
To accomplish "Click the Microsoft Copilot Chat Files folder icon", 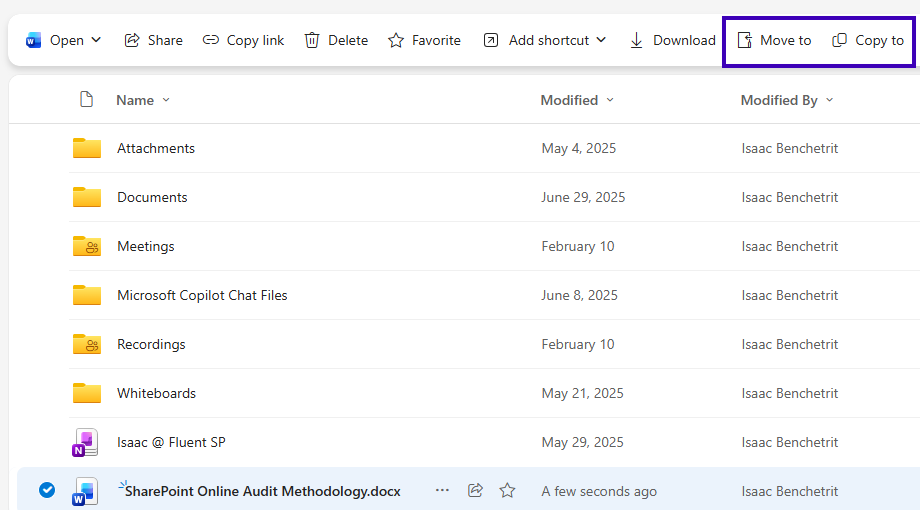I will point(87,295).
